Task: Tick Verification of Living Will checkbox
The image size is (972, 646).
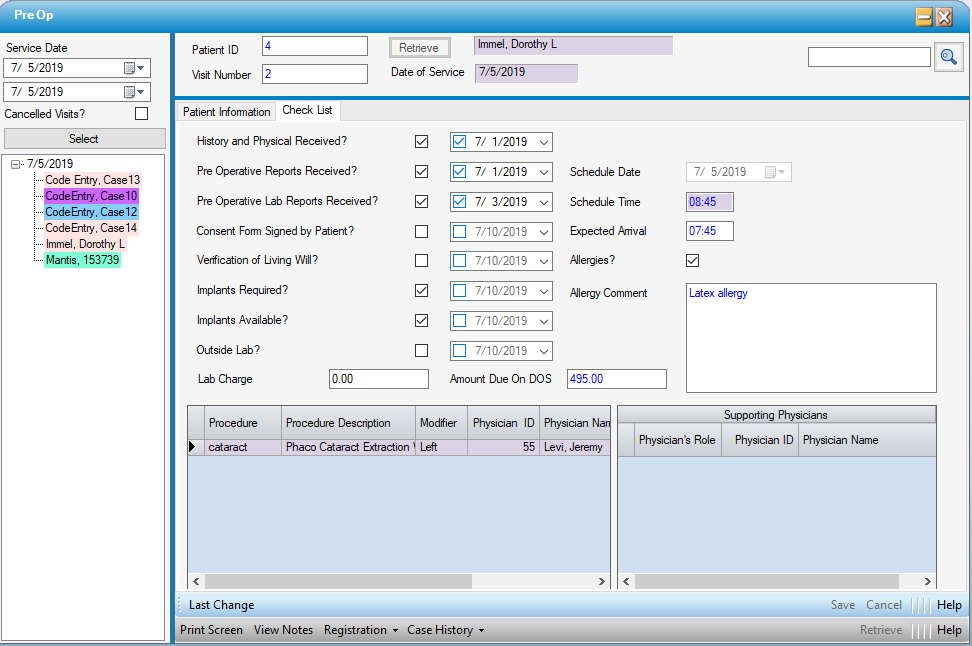Action: 421,261
